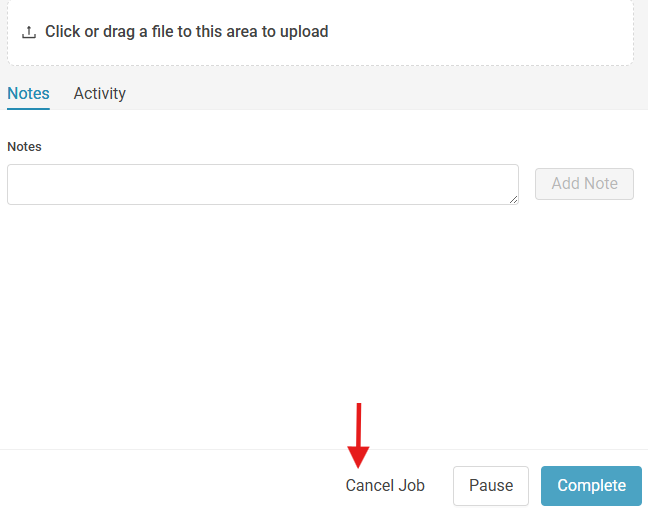
Task: Click the blue Complete button at bottom right
Action: [591, 486]
